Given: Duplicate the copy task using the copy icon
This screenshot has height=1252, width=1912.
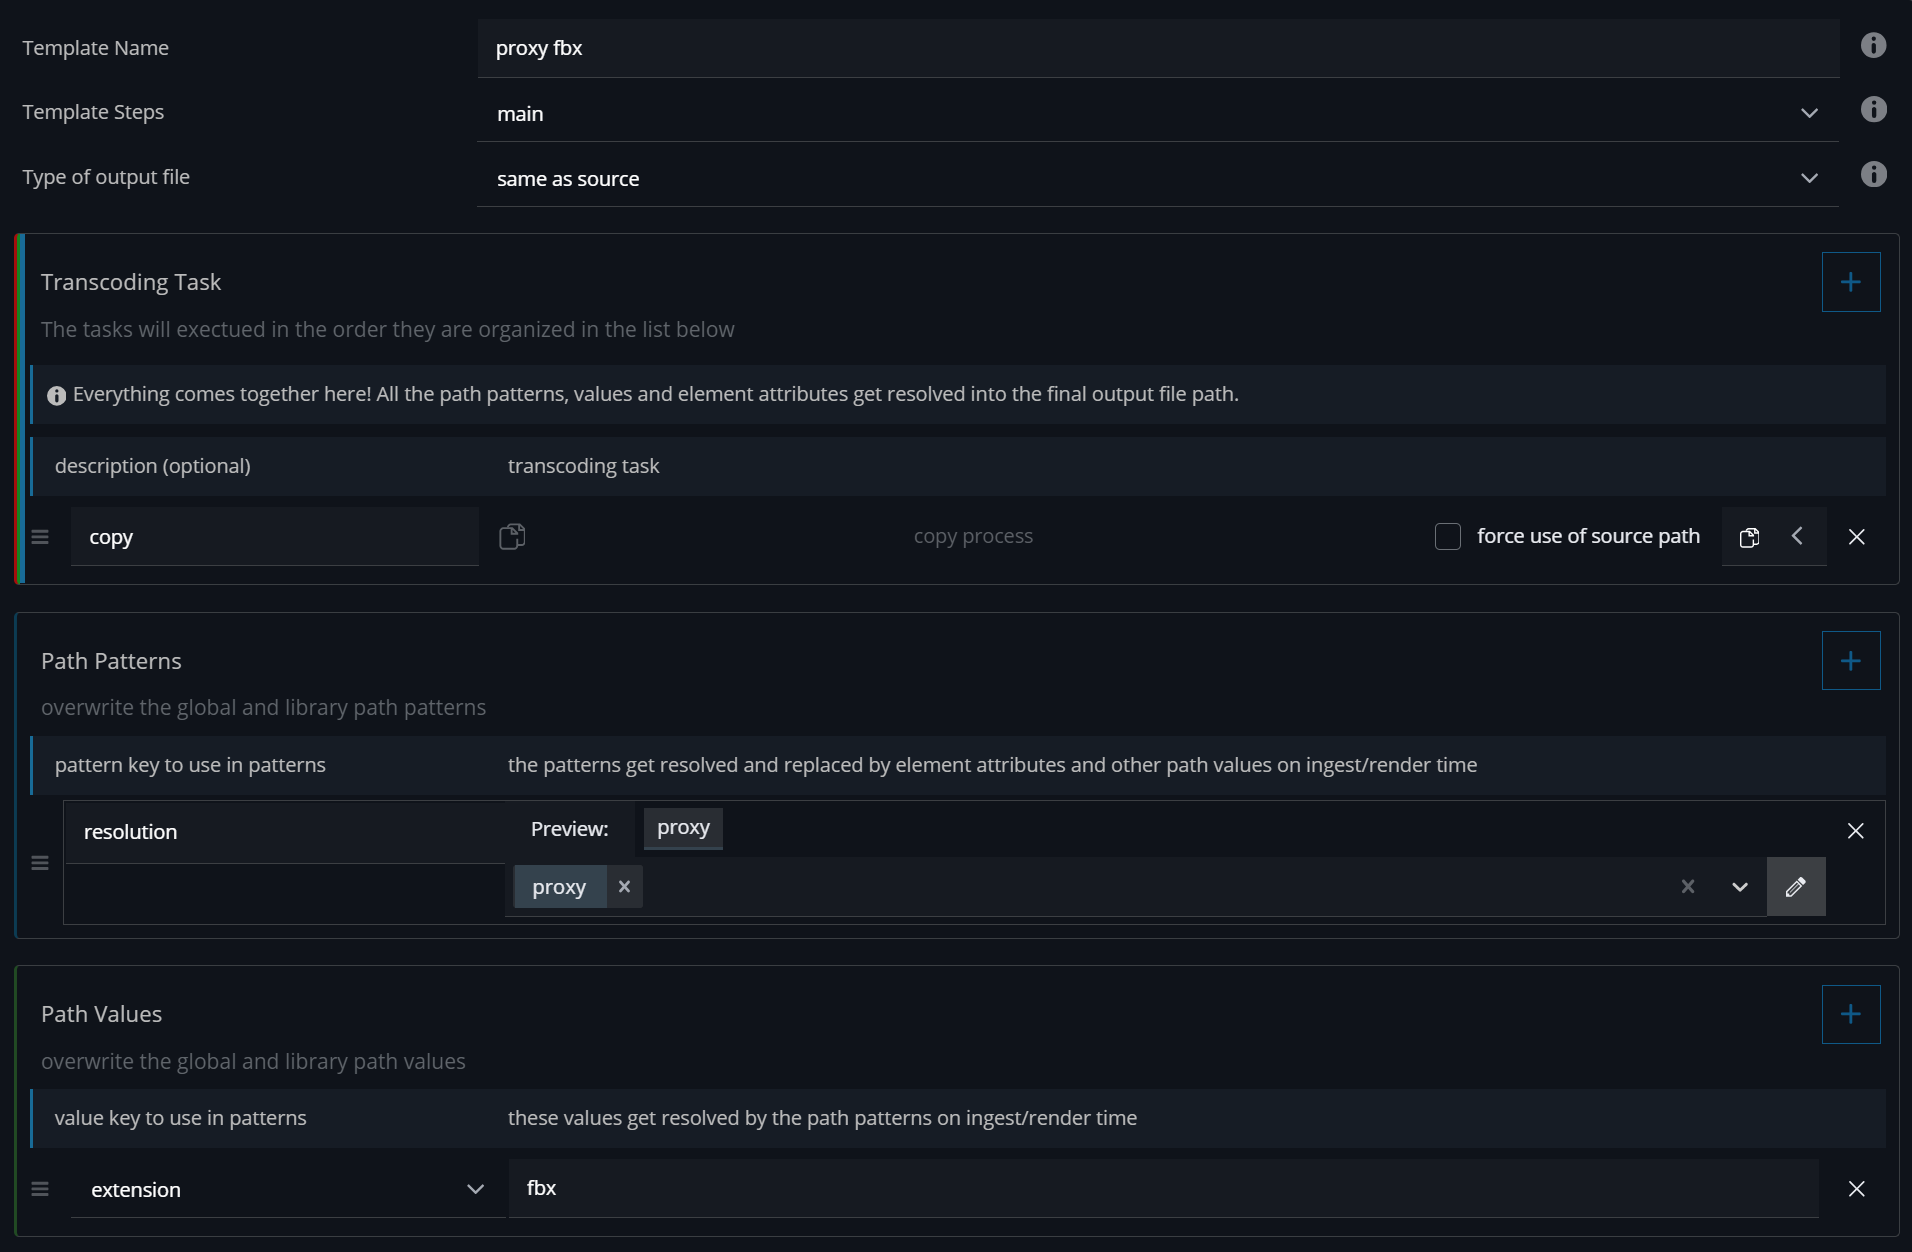Looking at the screenshot, I should pos(1749,537).
